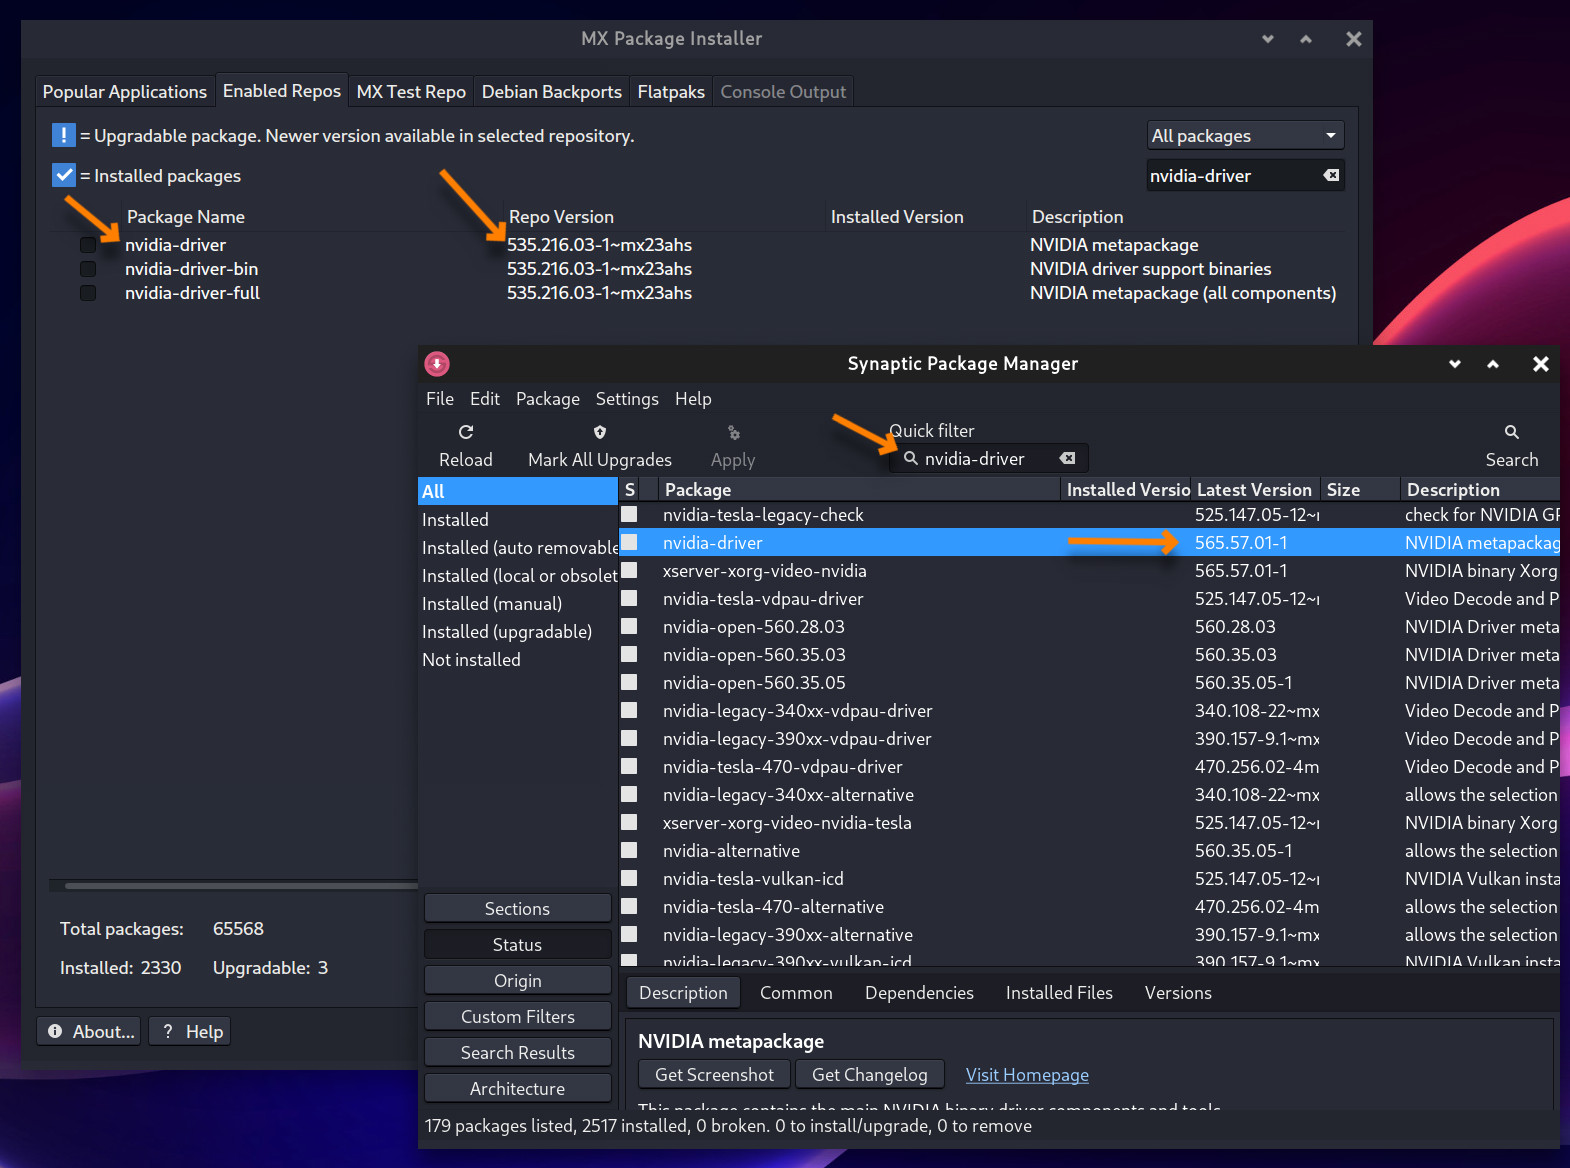Mark the nvidia-open-560.28.03 status box
Image resolution: width=1570 pixels, height=1168 pixels.
tap(629, 626)
